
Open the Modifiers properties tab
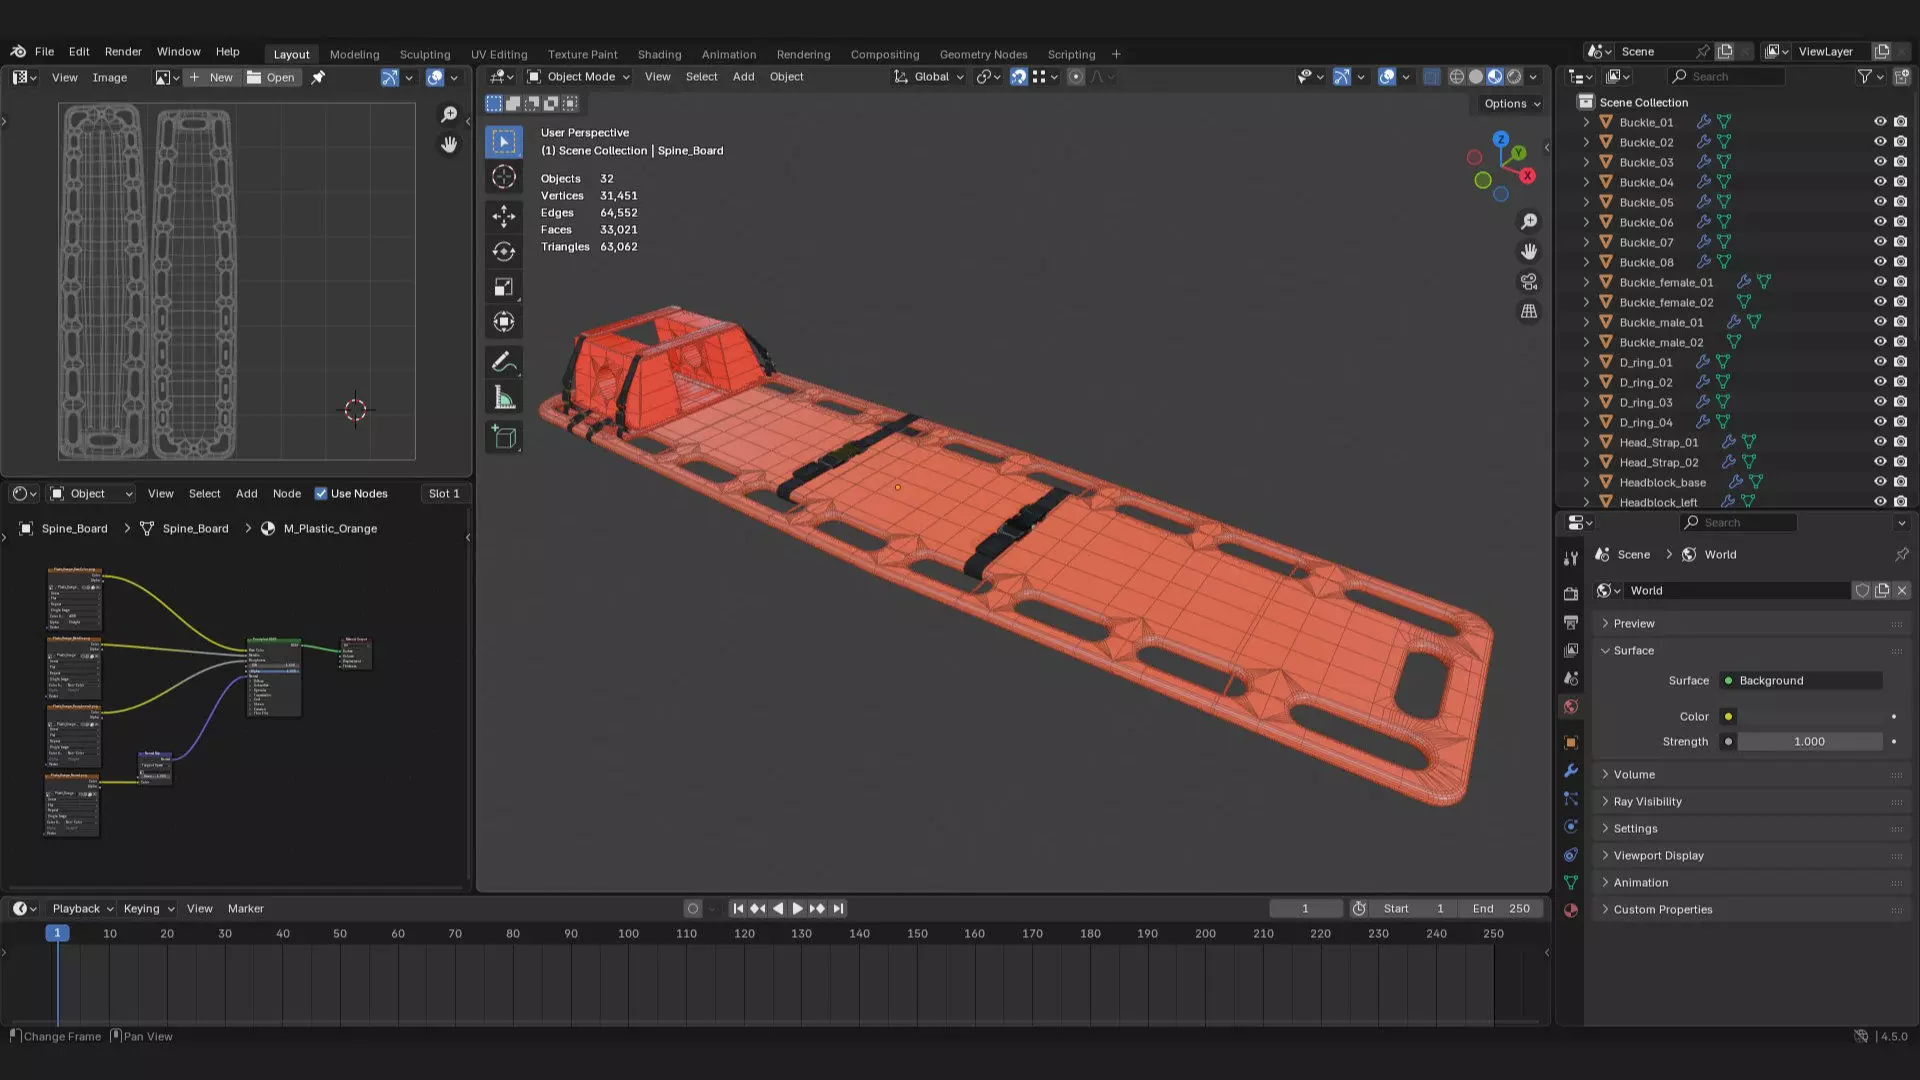click(1571, 770)
